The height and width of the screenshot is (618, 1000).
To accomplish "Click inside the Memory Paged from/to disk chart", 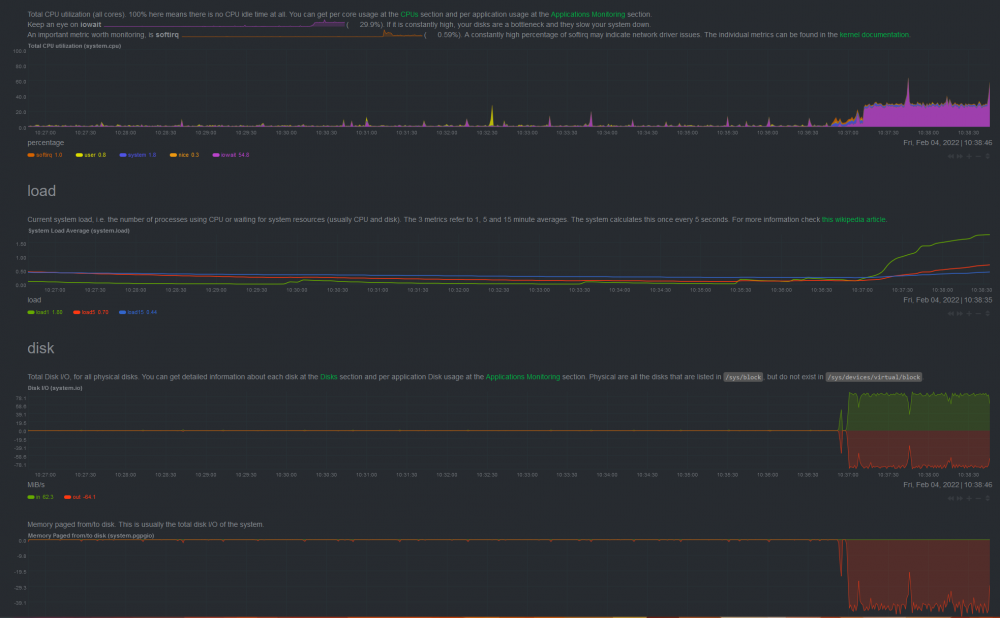I will click(509, 577).
